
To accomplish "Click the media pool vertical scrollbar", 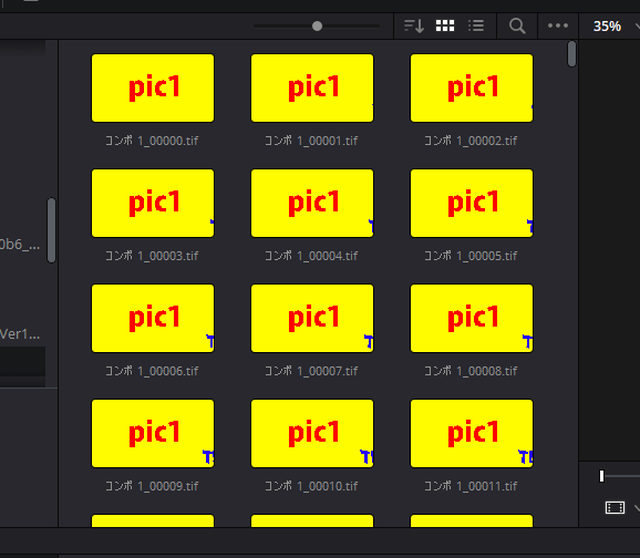I will [x=571, y=53].
